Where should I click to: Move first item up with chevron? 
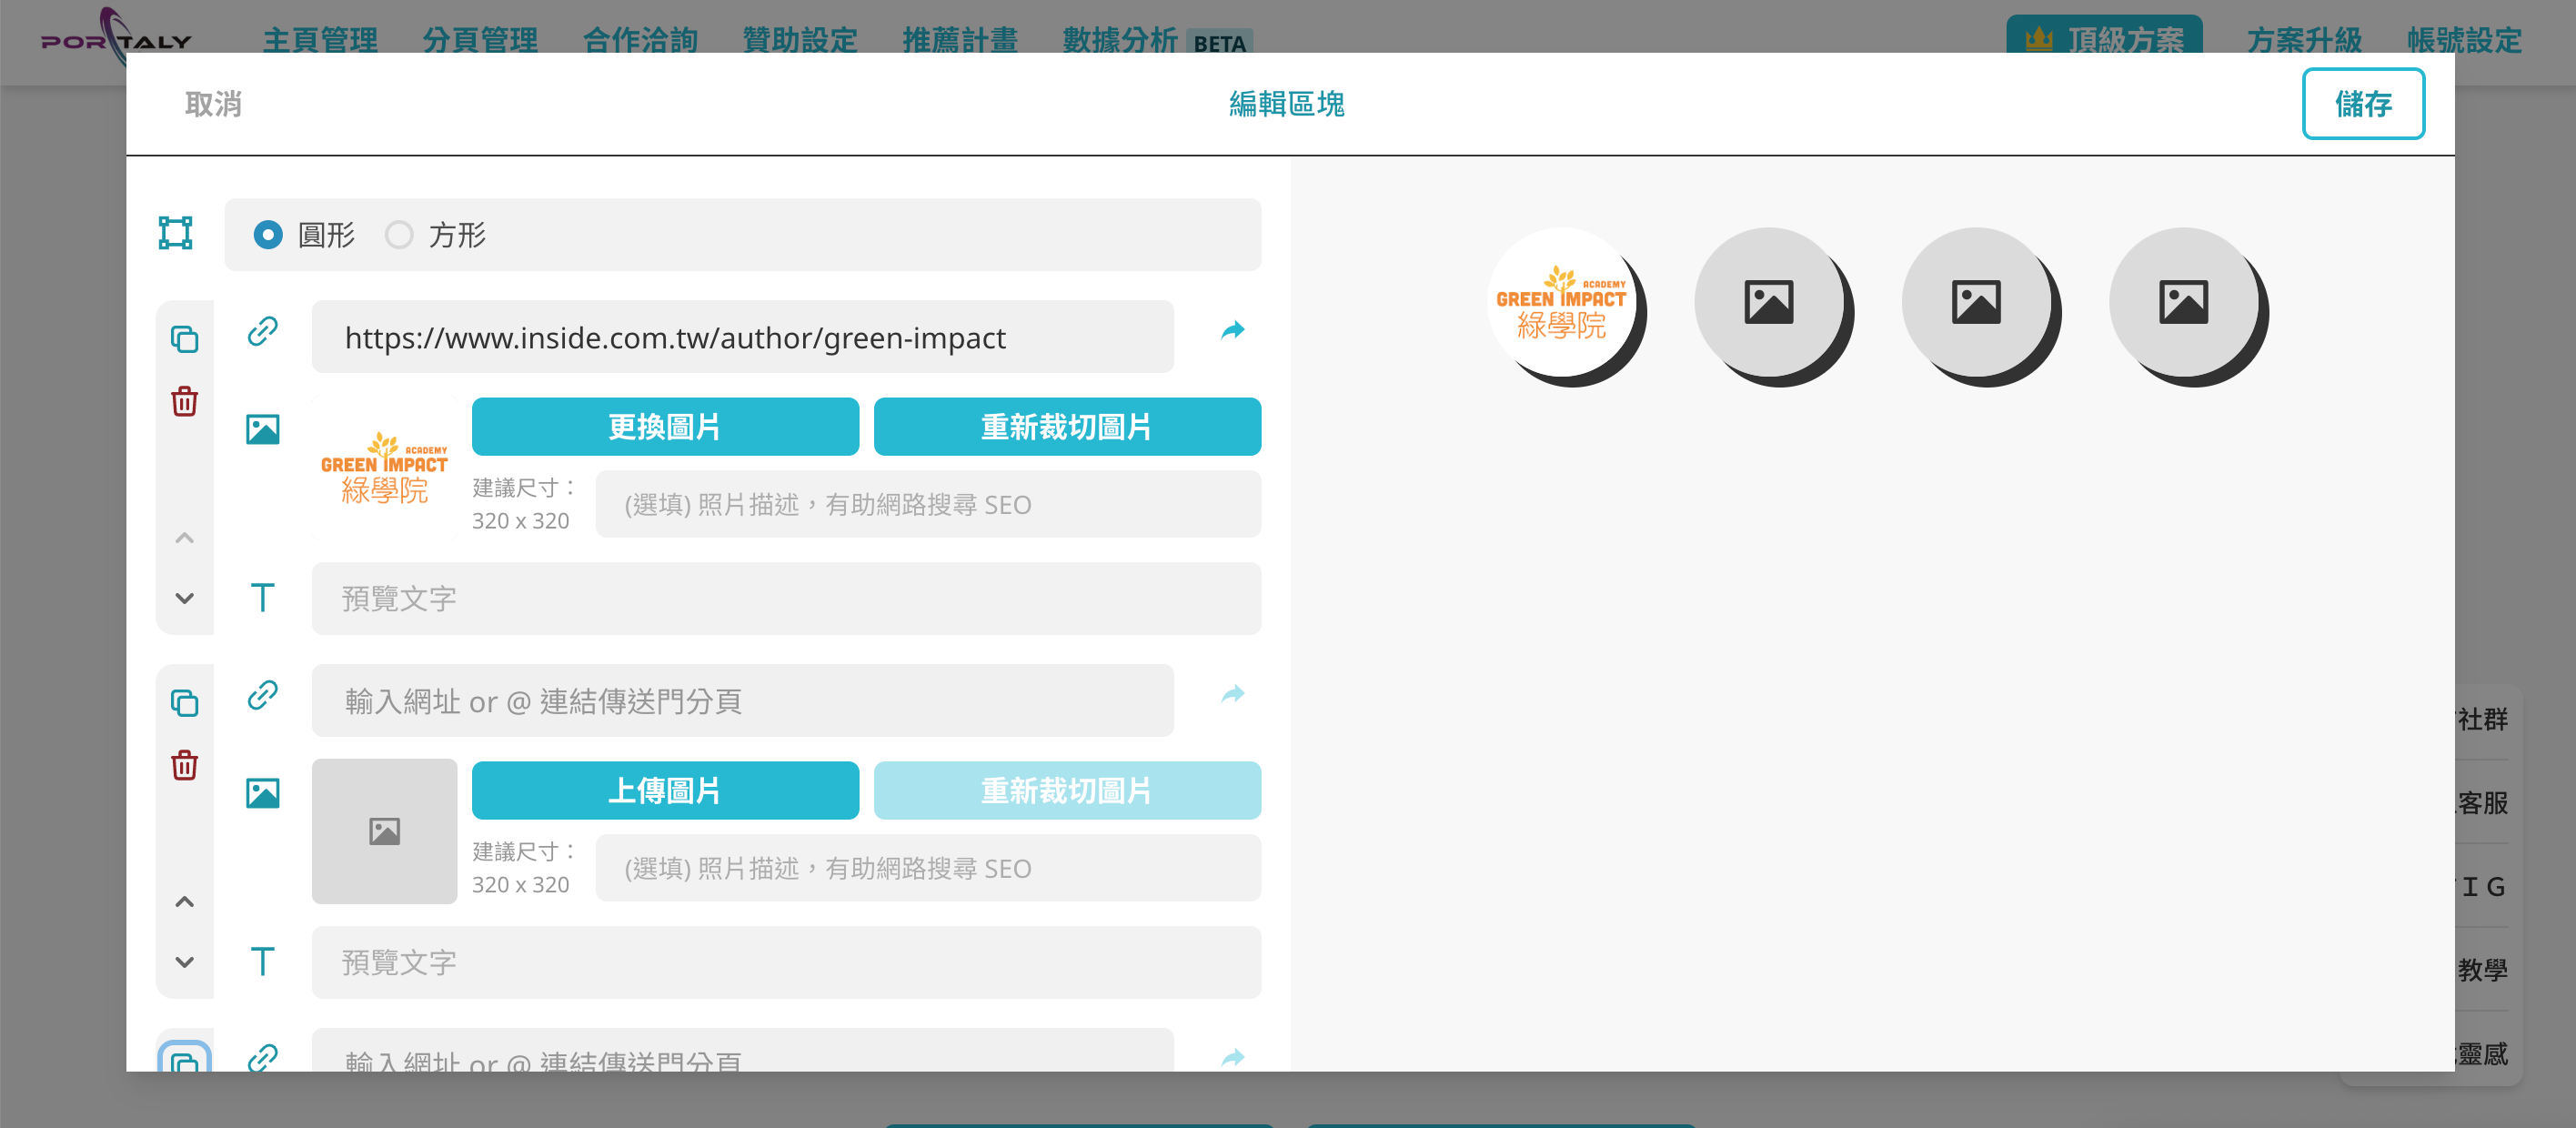185,538
